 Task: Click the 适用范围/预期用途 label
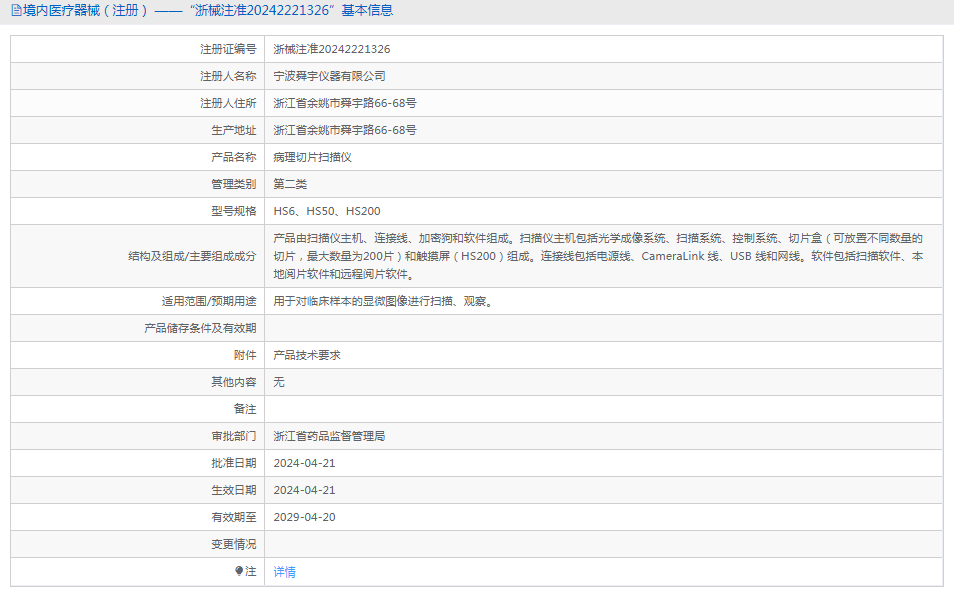click(209, 301)
